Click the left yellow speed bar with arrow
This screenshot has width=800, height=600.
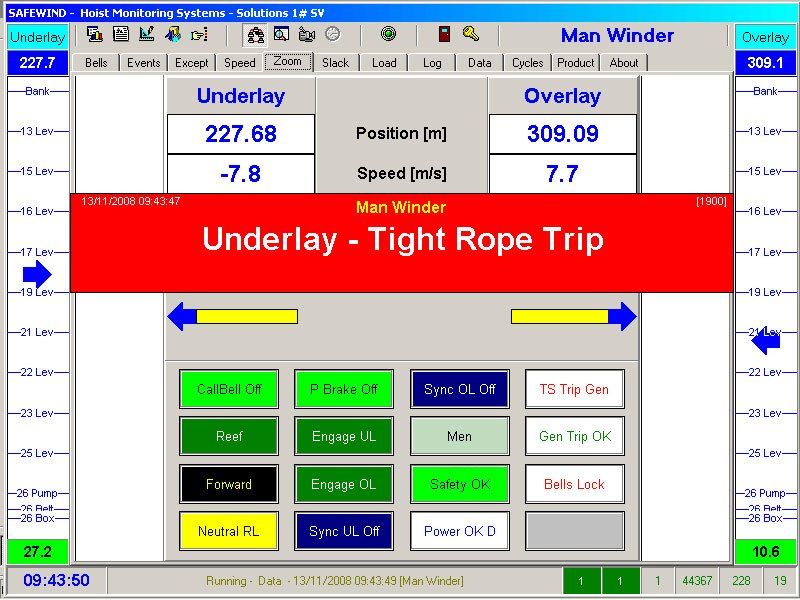click(x=233, y=316)
